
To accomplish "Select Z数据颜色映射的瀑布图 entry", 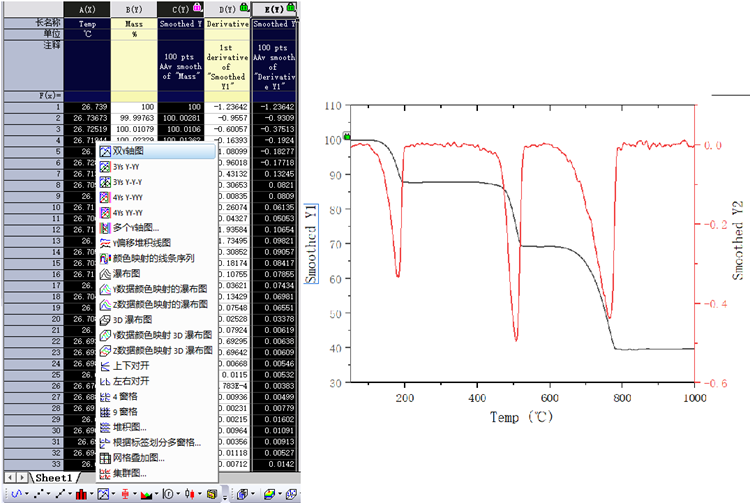I will [x=157, y=305].
